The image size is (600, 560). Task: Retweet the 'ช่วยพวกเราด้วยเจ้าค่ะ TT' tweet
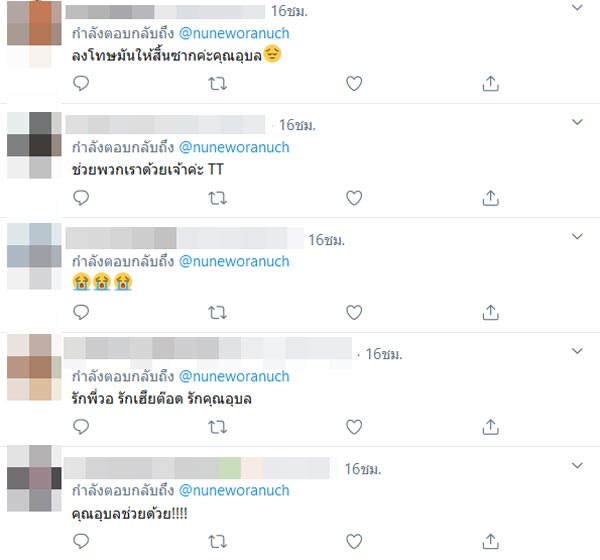[217, 198]
